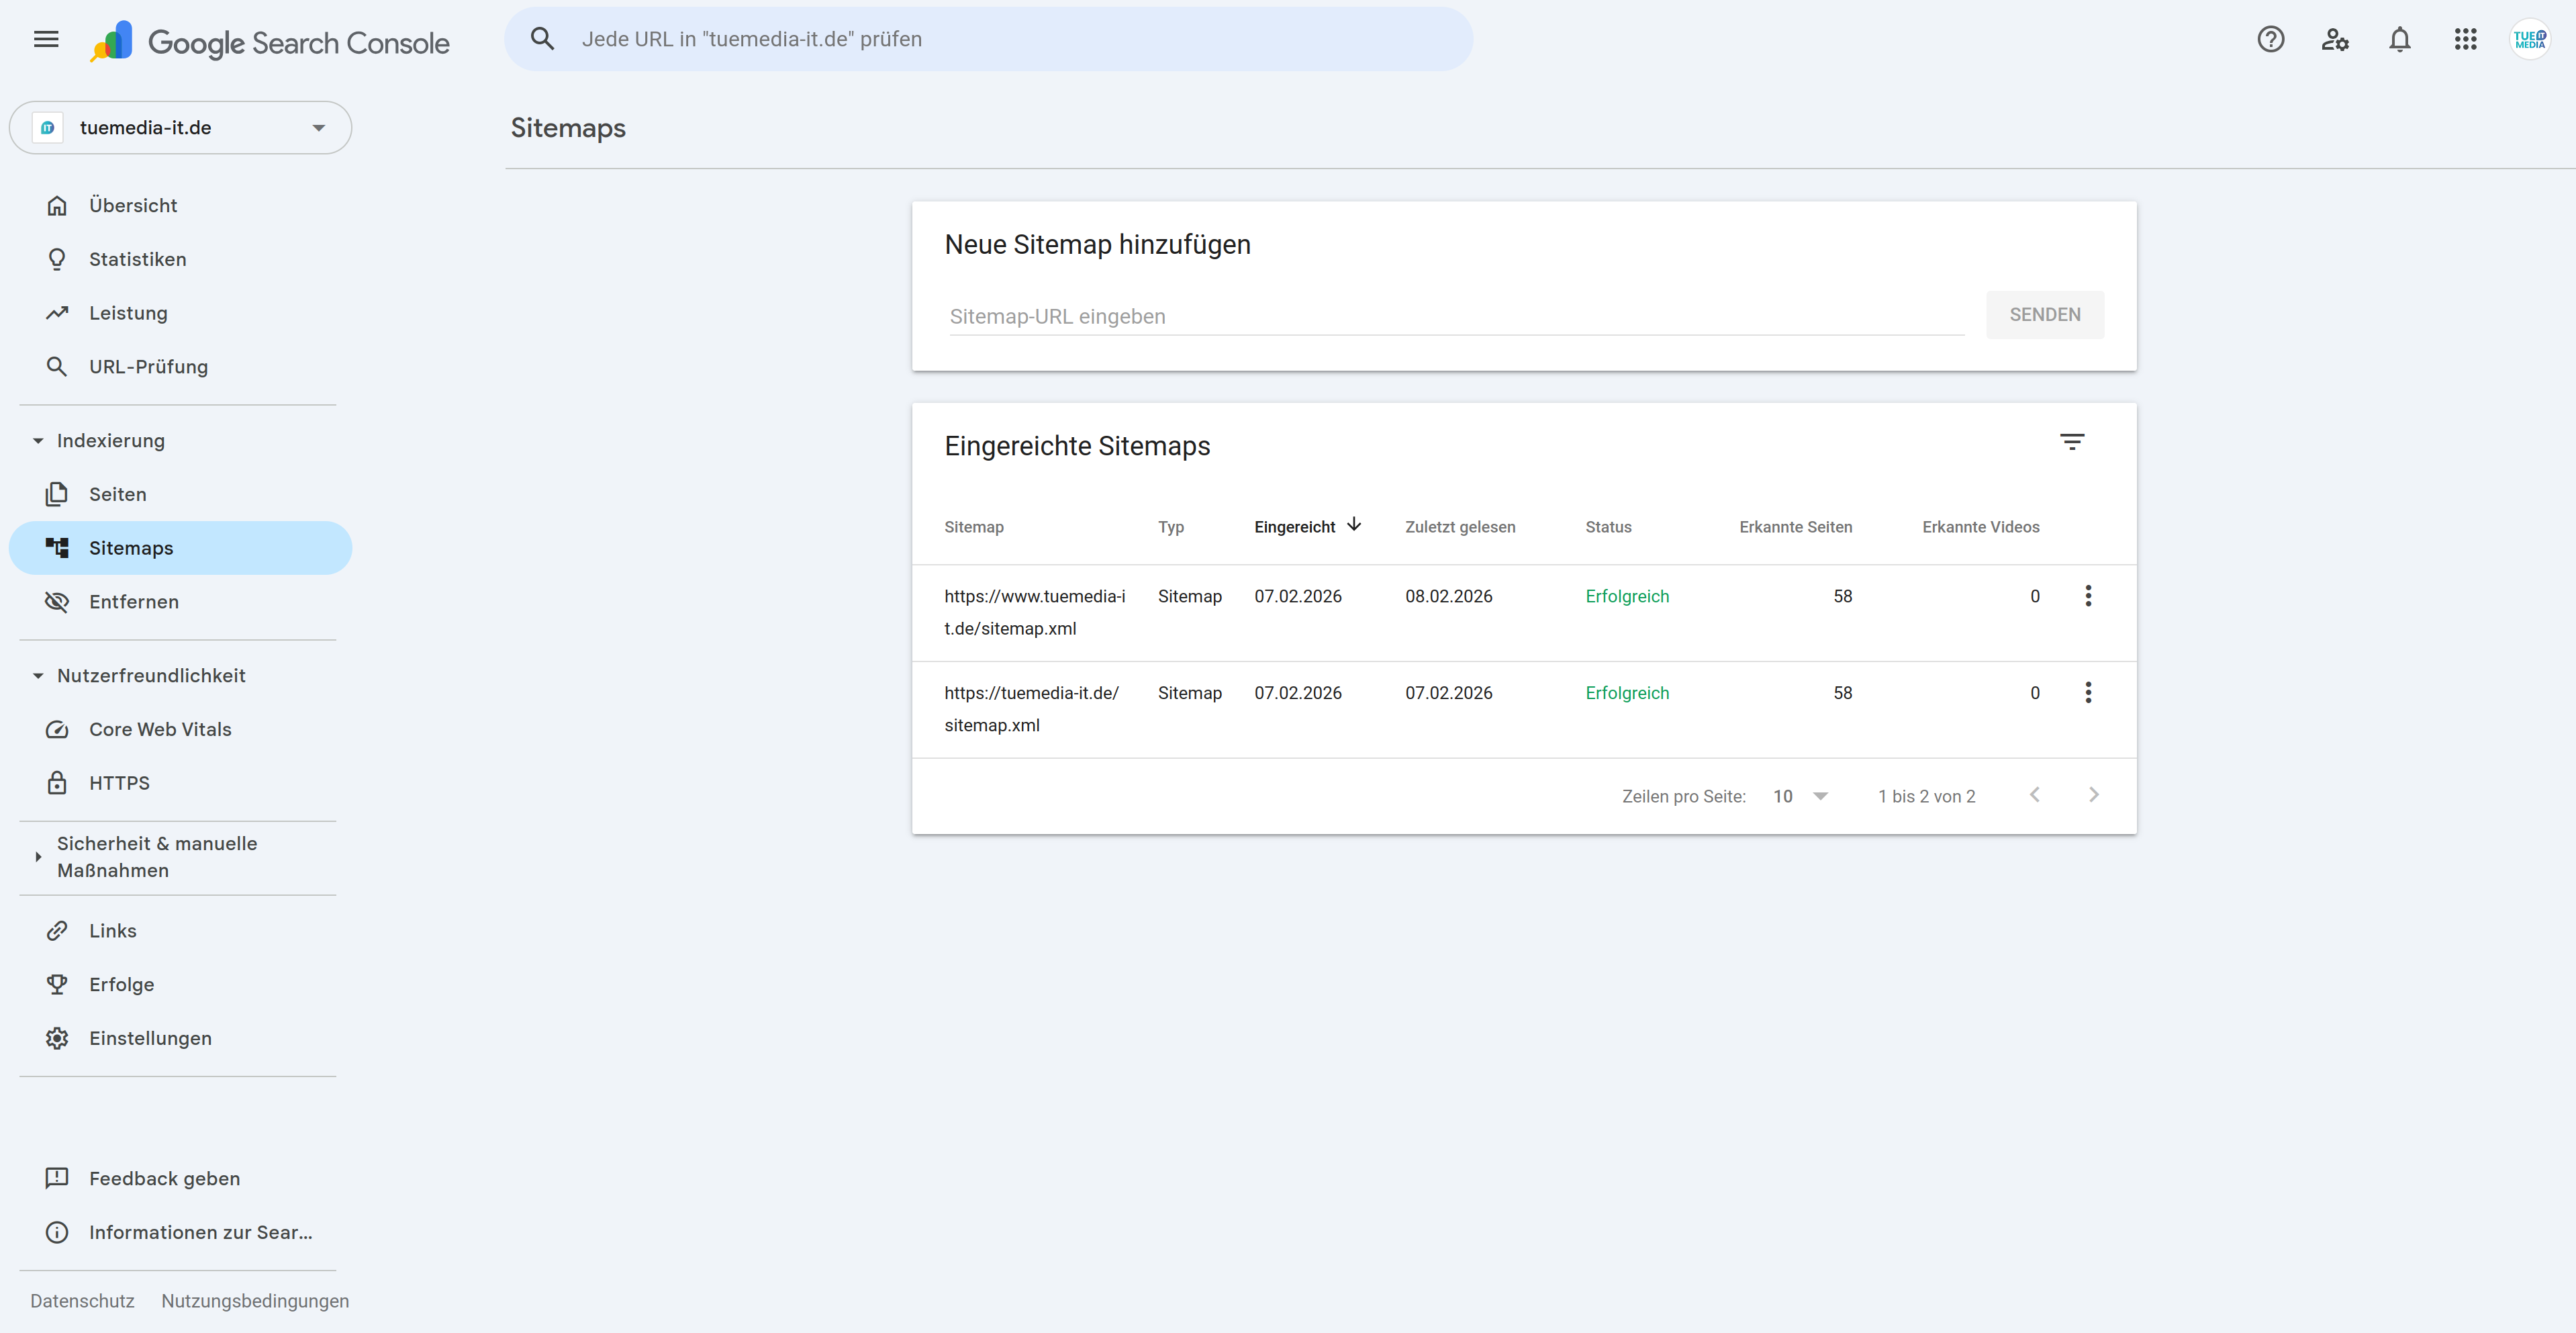This screenshot has height=1333, width=2576.
Task: Open Informationen zur Search Console
Action: [181, 1232]
